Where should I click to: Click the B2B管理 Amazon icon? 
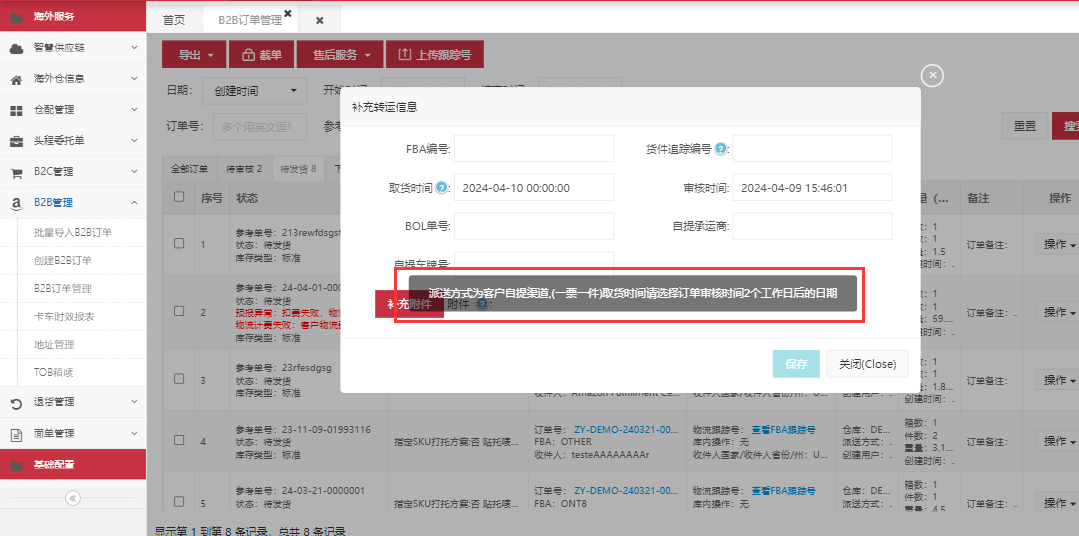pyautogui.click(x=16, y=203)
